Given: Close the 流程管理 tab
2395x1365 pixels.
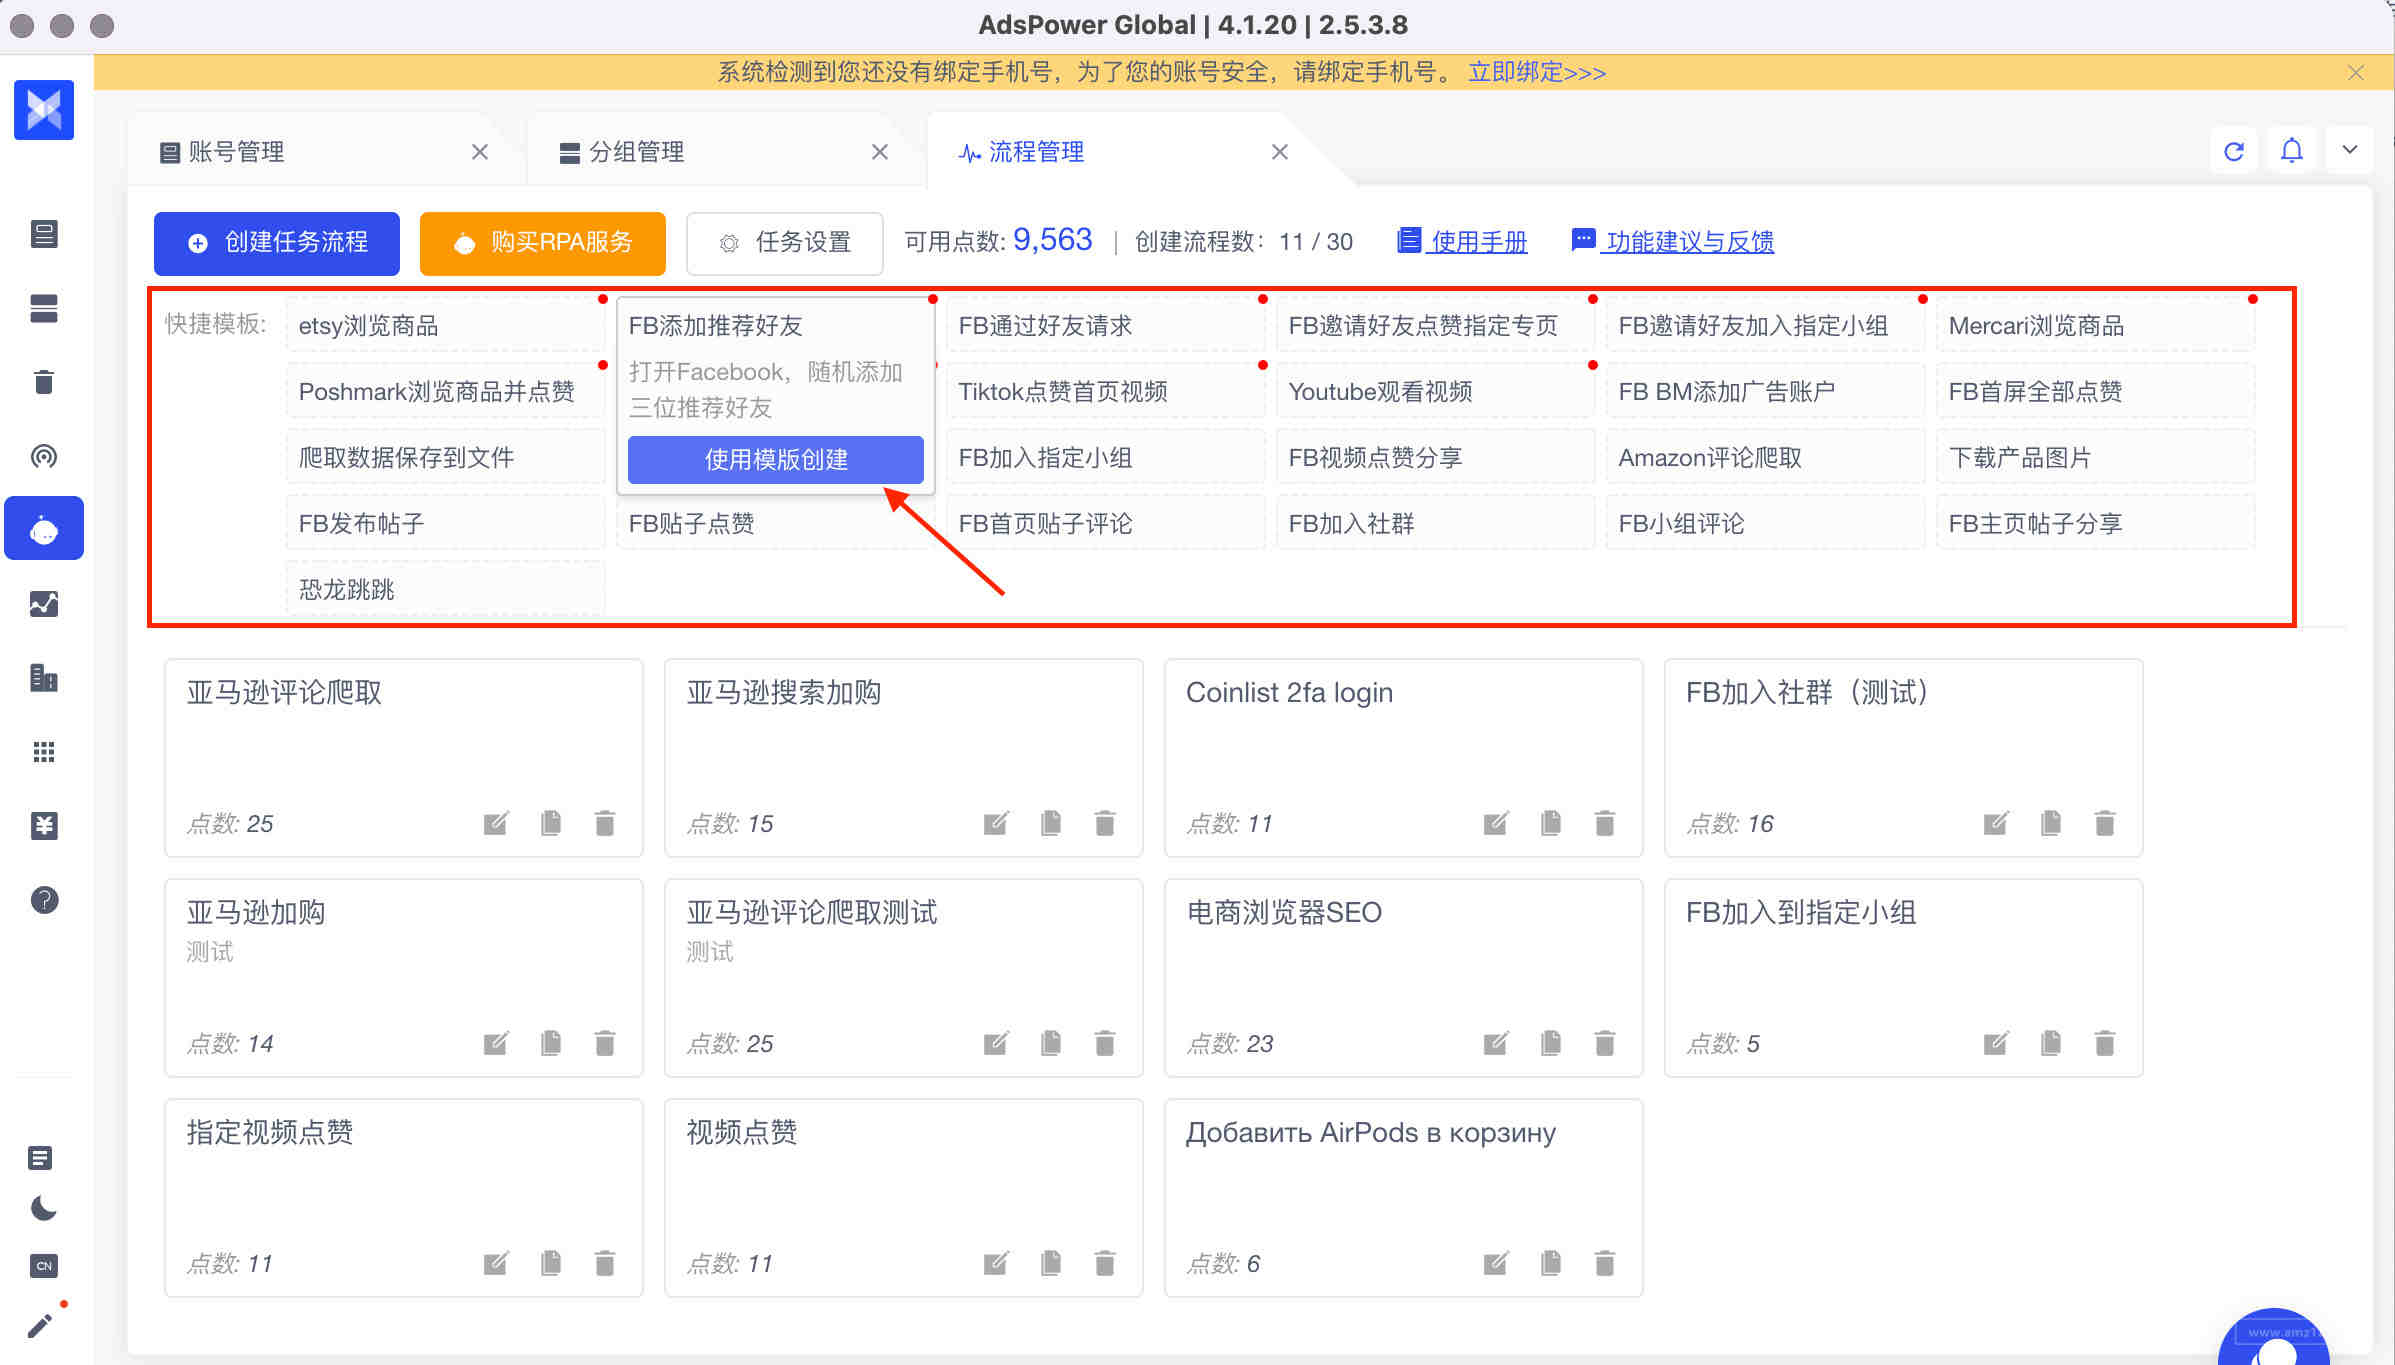Looking at the screenshot, I should coord(1280,152).
